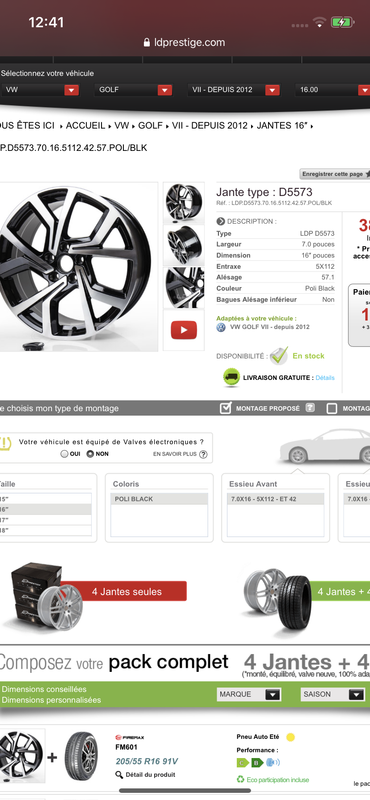Open the MARQUE filter dropdown
The image size is (370, 800).
point(249,694)
